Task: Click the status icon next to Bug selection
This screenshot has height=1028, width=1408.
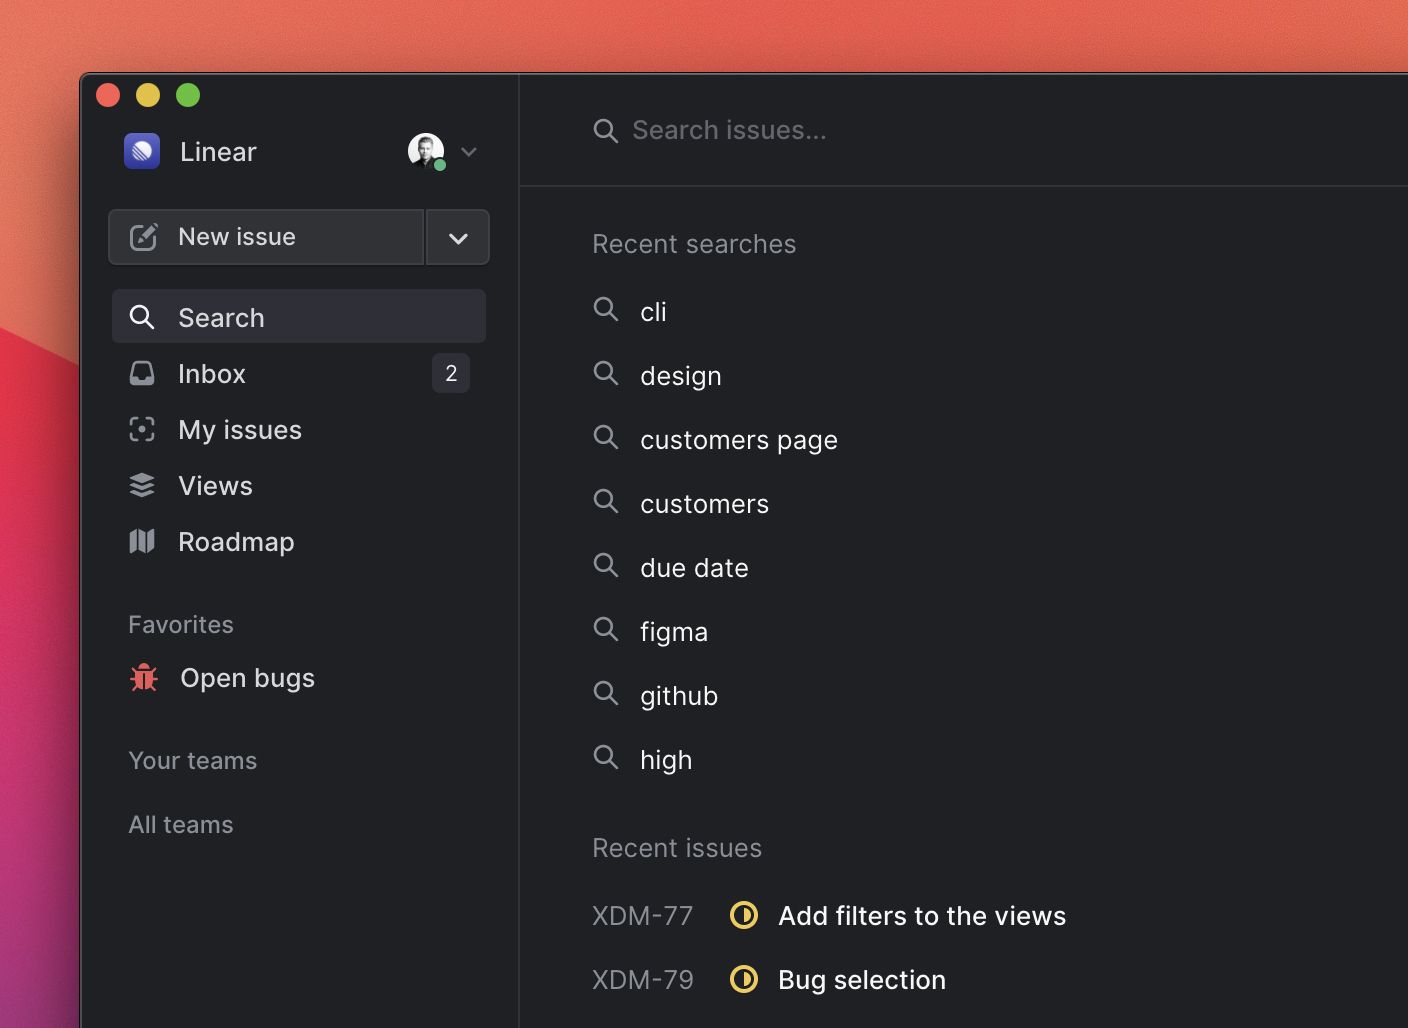Action: coord(744,979)
